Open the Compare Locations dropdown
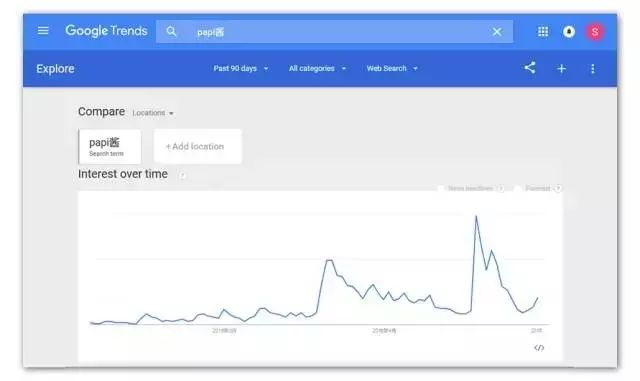The width and height of the screenshot is (640, 381). (153, 113)
